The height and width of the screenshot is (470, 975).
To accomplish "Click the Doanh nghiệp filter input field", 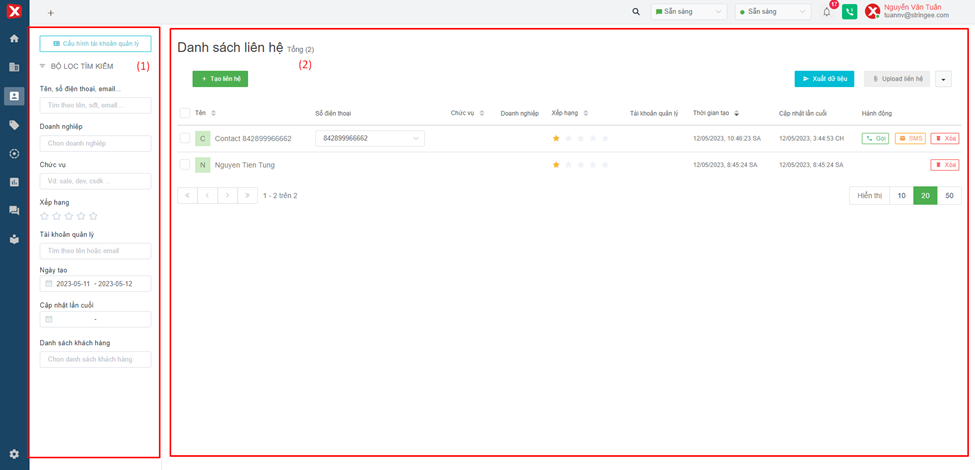I will (x=95, y=144).
